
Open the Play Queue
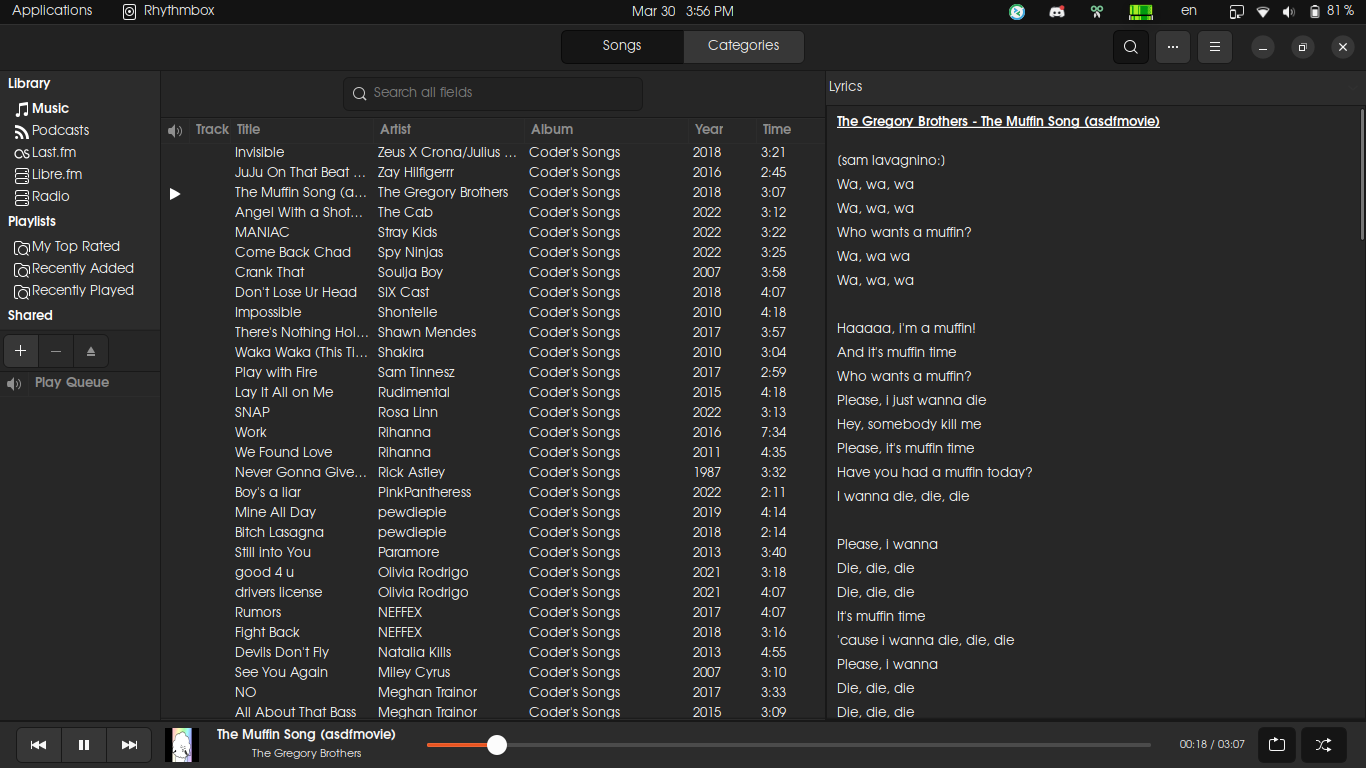coord(72,382)
